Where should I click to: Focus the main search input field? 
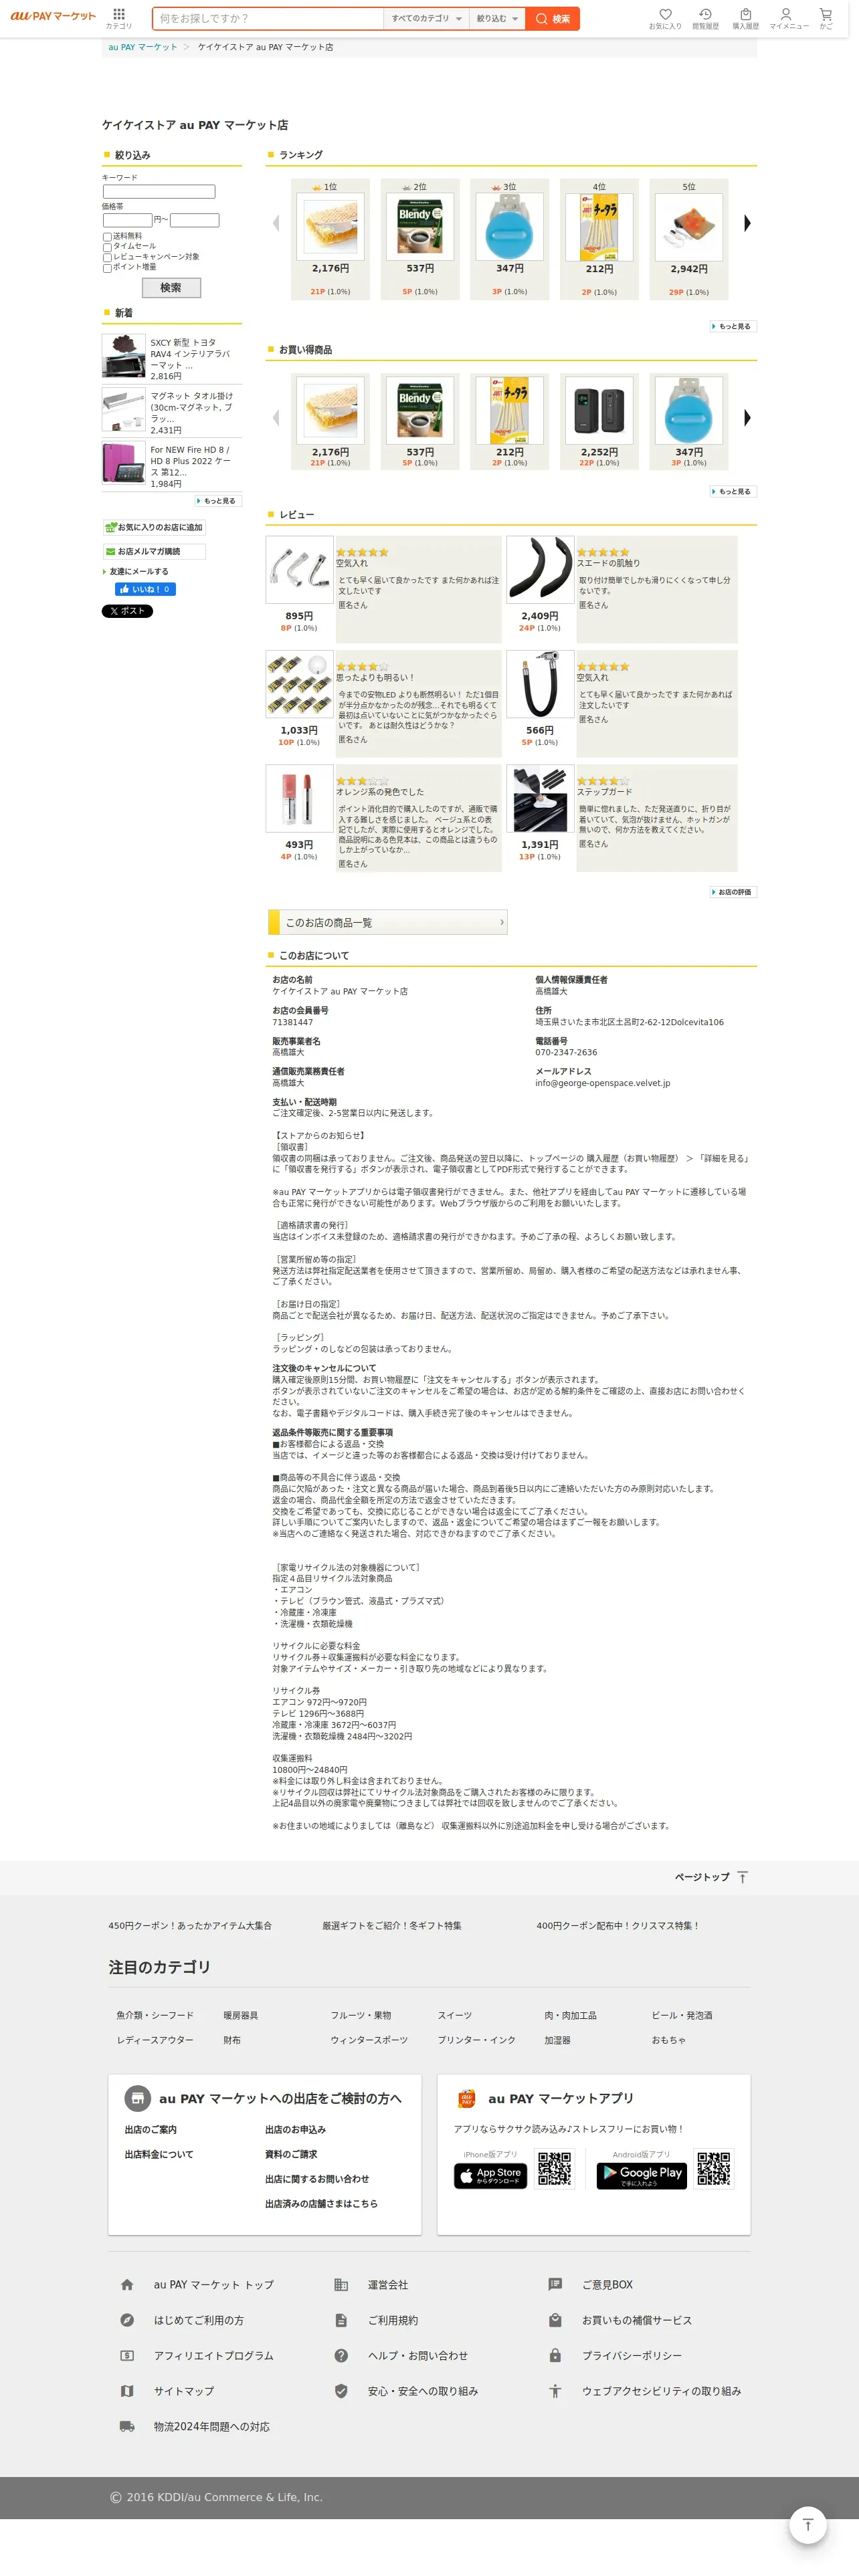tap(268, 18)
